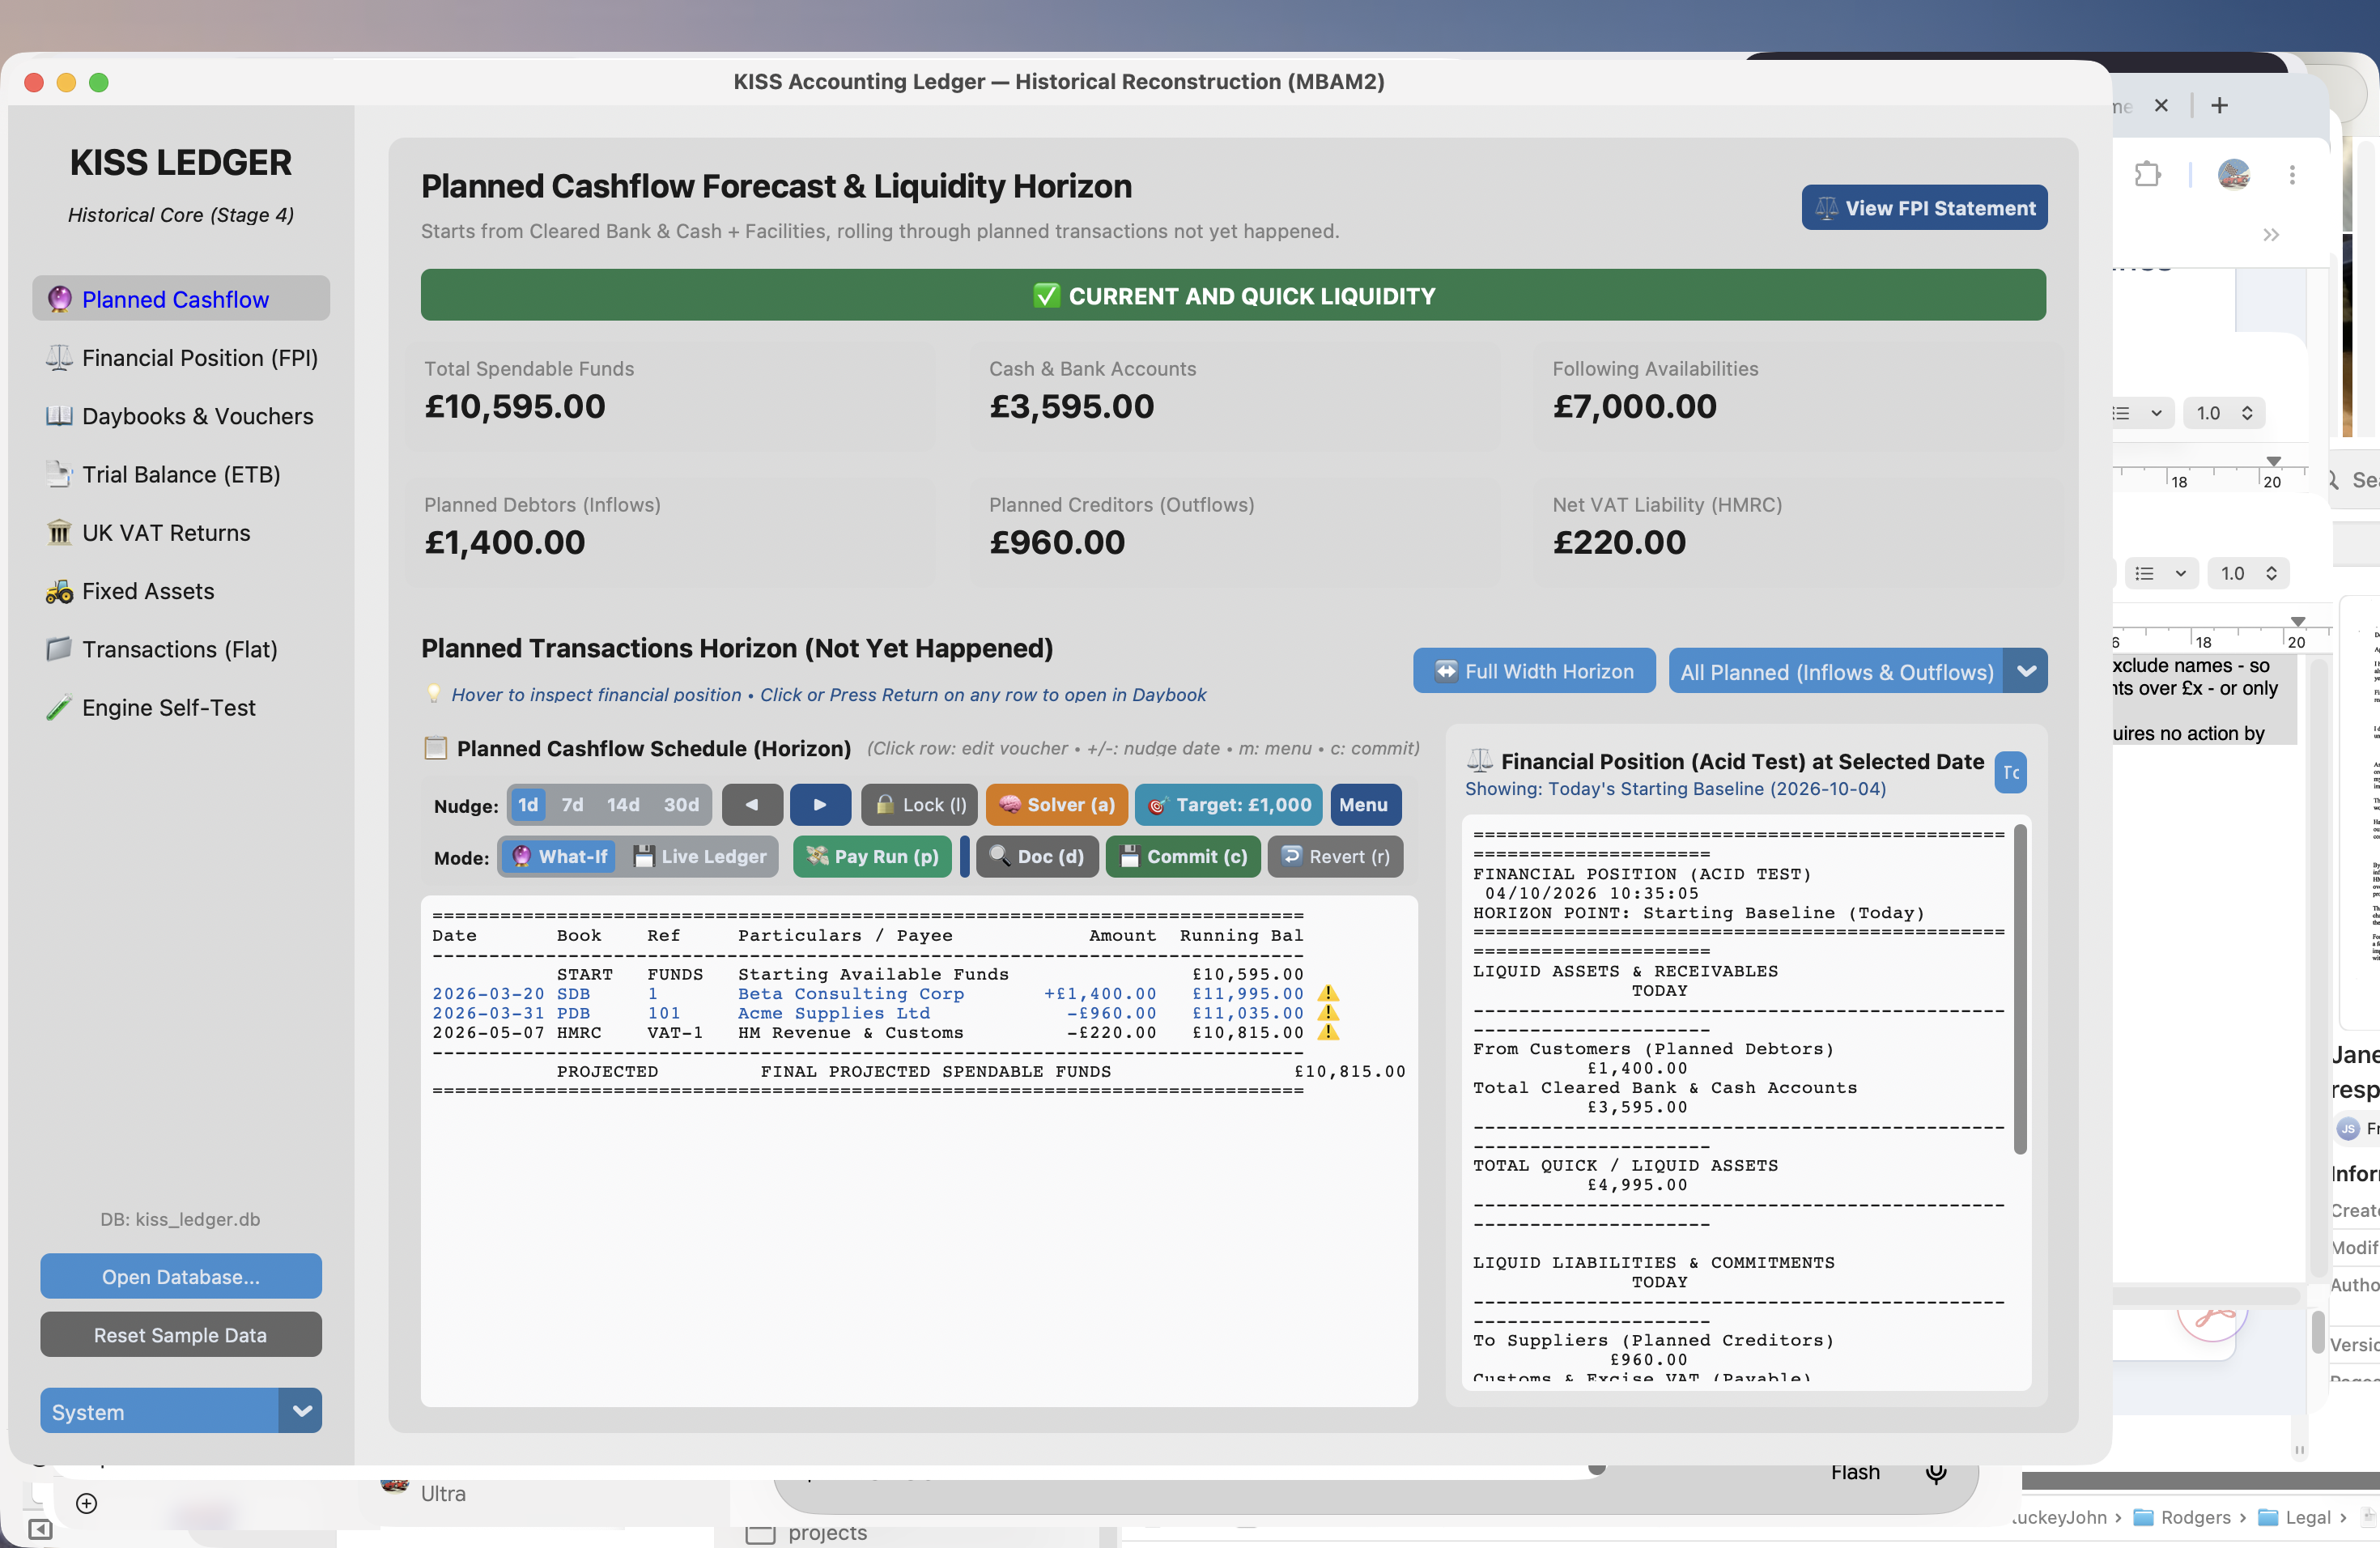Click the Lock (l) padlock button
Viewport: 2380px width, 1548px height.
click(920, 805)
